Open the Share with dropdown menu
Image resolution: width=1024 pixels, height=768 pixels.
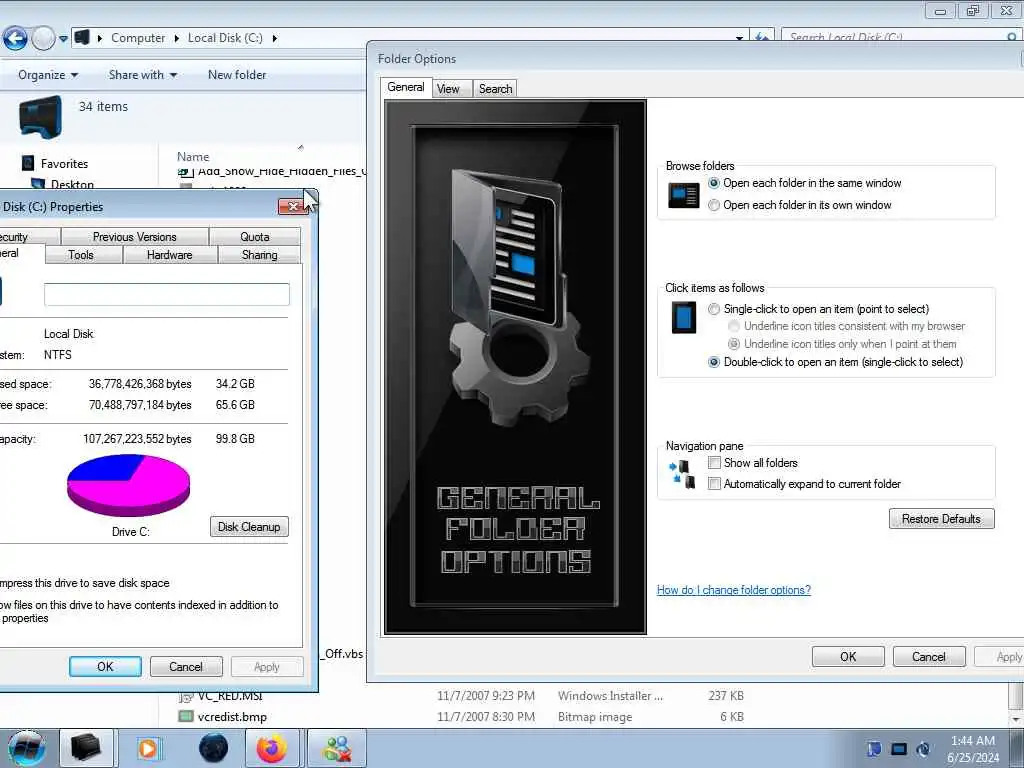pos(143,75)
